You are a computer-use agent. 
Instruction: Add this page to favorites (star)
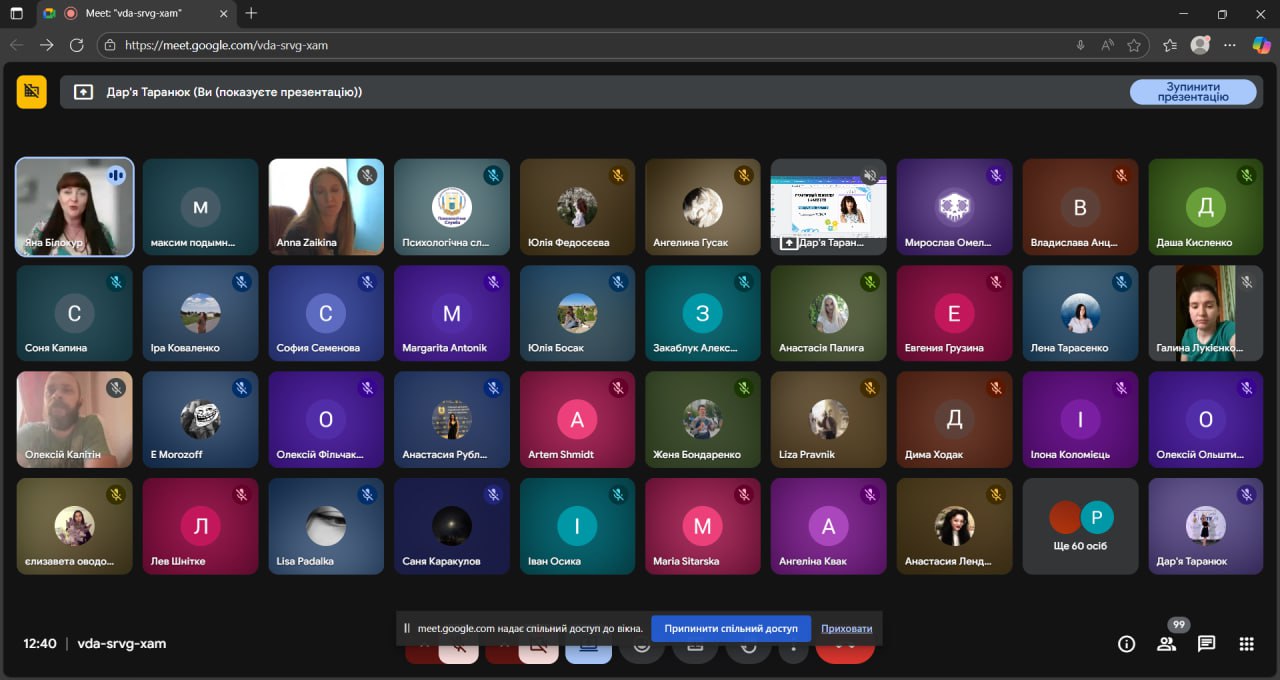pos(1134,45)
